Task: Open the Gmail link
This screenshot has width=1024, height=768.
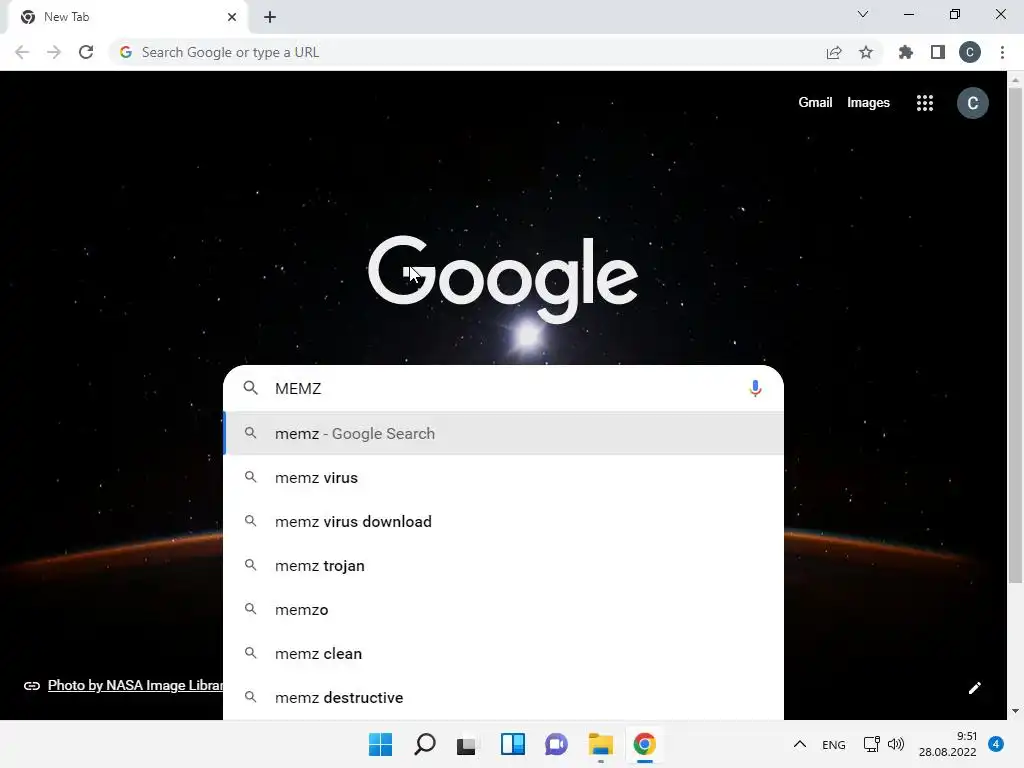Action: [x=815, y=103]
